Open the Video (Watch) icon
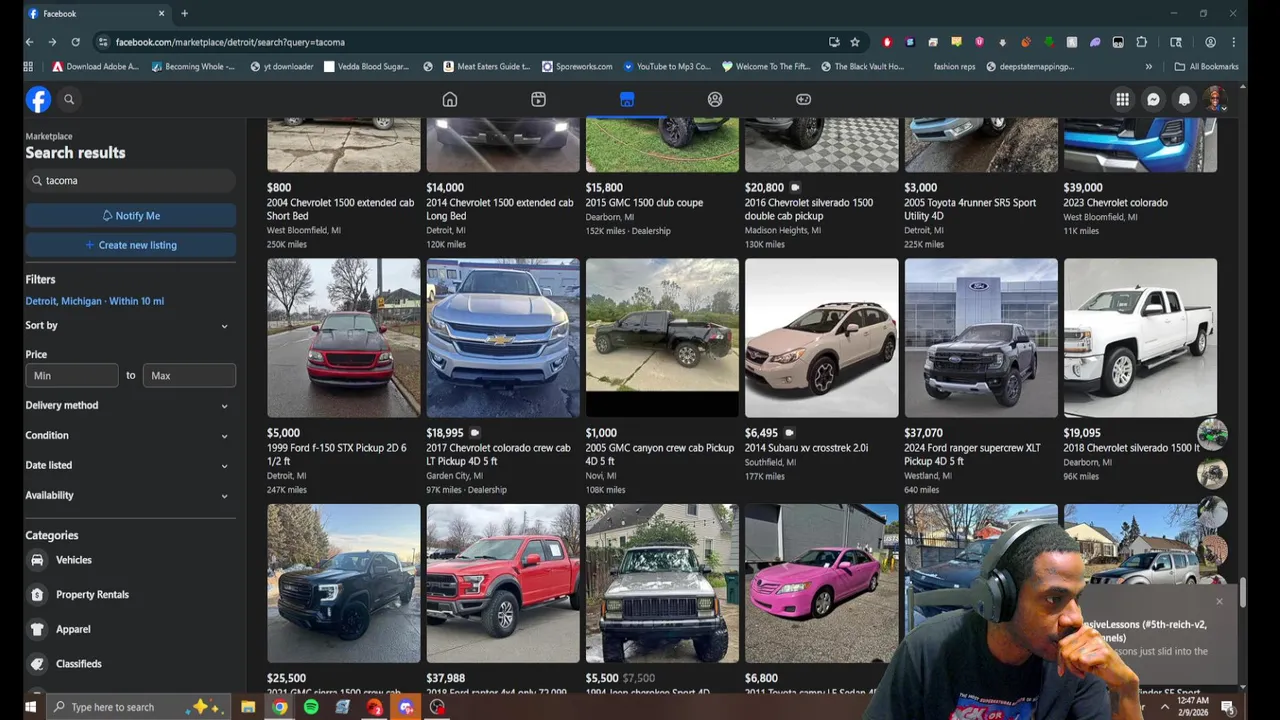Viewport: 1280px width, 720px height. pyautogui.click(x=538, y=99)
